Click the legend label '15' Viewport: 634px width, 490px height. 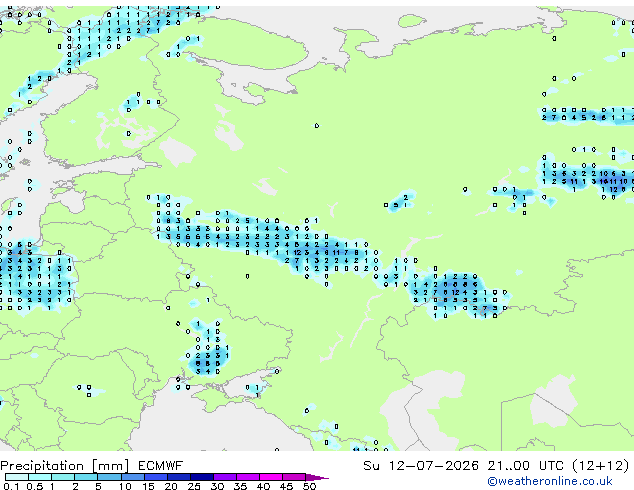(148, 486)
